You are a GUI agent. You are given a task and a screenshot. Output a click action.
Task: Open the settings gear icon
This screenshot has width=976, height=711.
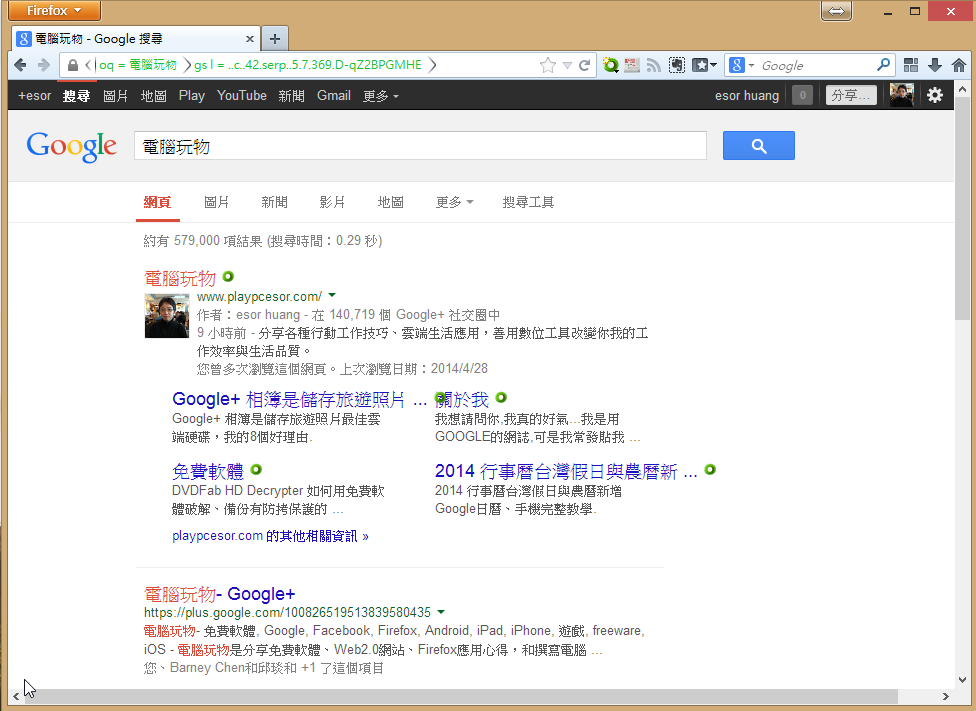(x=935, y=95)
